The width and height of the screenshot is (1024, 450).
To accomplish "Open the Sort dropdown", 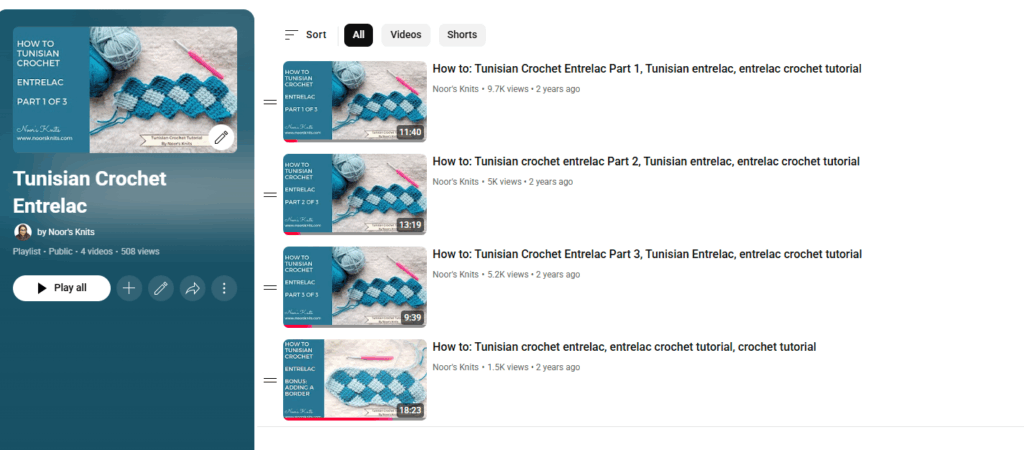I will point(305,35).
